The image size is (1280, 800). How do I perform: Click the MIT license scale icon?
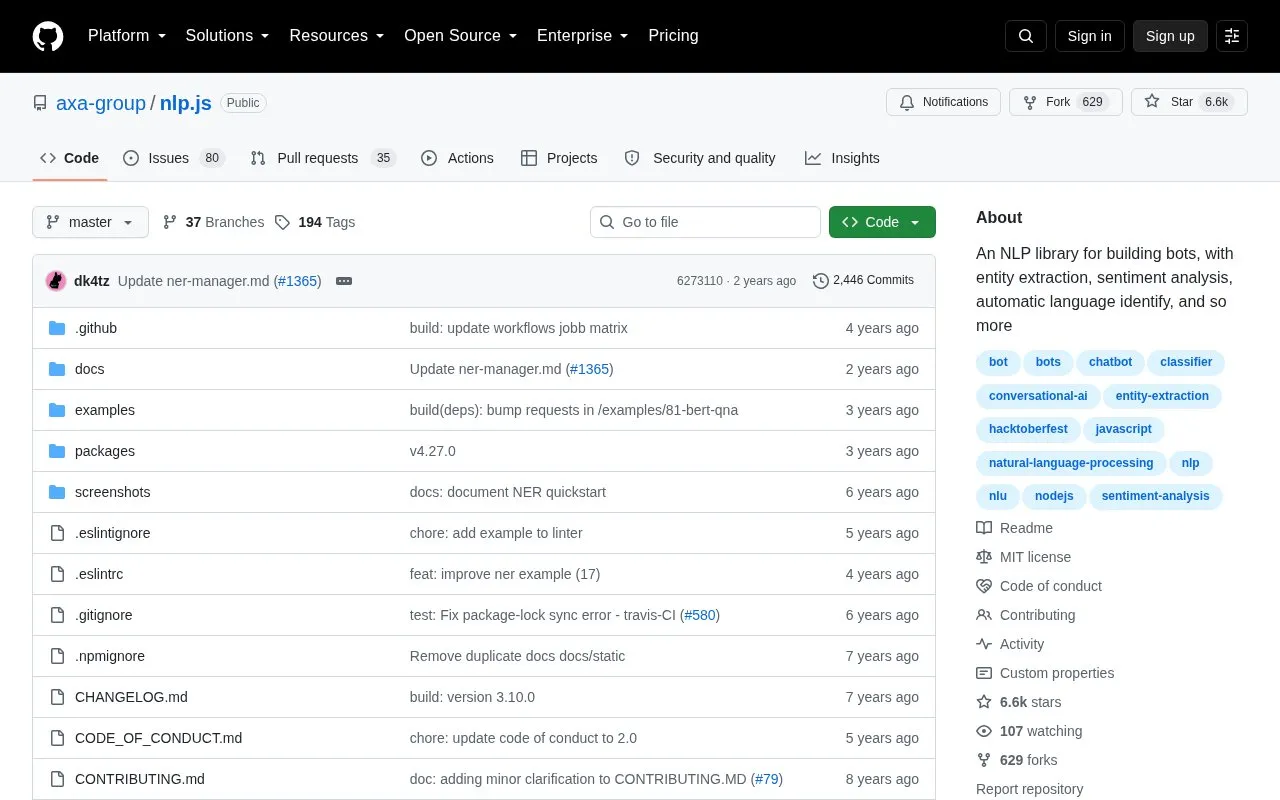click(x=984, y=557)
